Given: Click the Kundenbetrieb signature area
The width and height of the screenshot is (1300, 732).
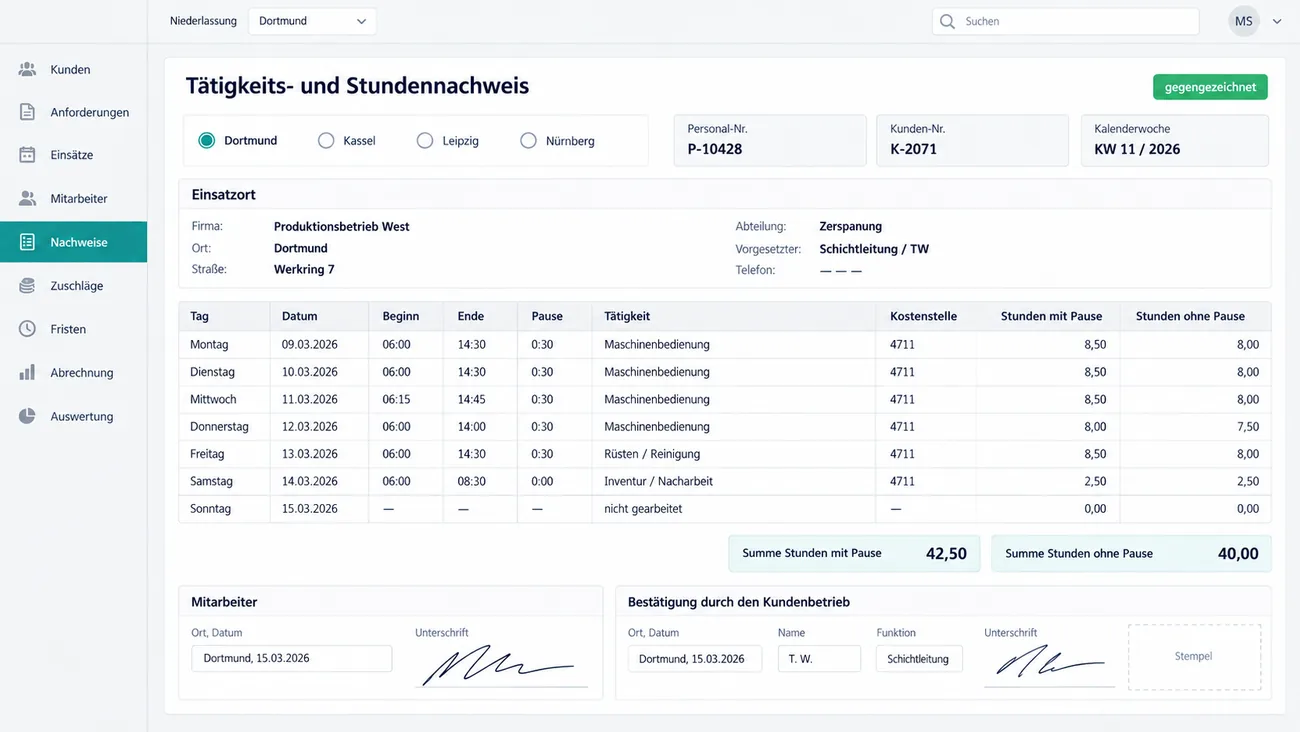Looking at the screenshot, I should click(1049, 664).
